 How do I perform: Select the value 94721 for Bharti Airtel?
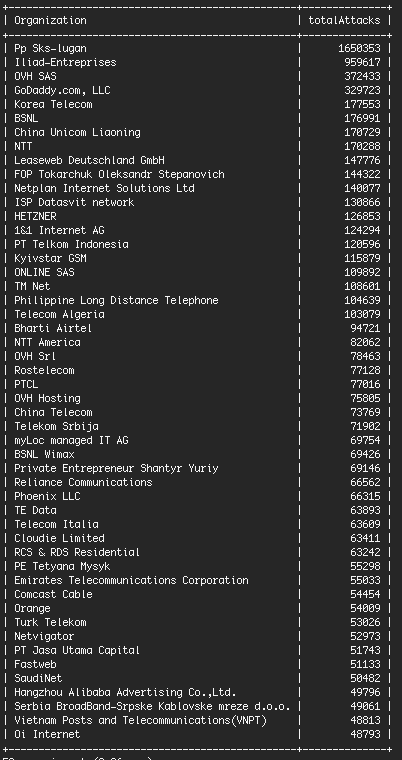(x=366, y=329)
